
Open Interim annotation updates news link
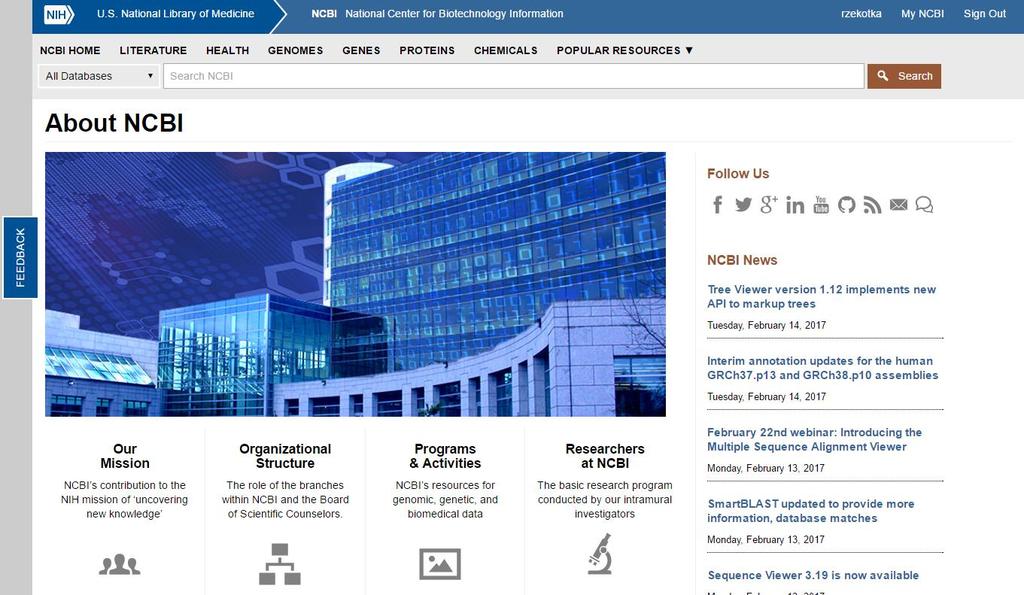point(822,368)
